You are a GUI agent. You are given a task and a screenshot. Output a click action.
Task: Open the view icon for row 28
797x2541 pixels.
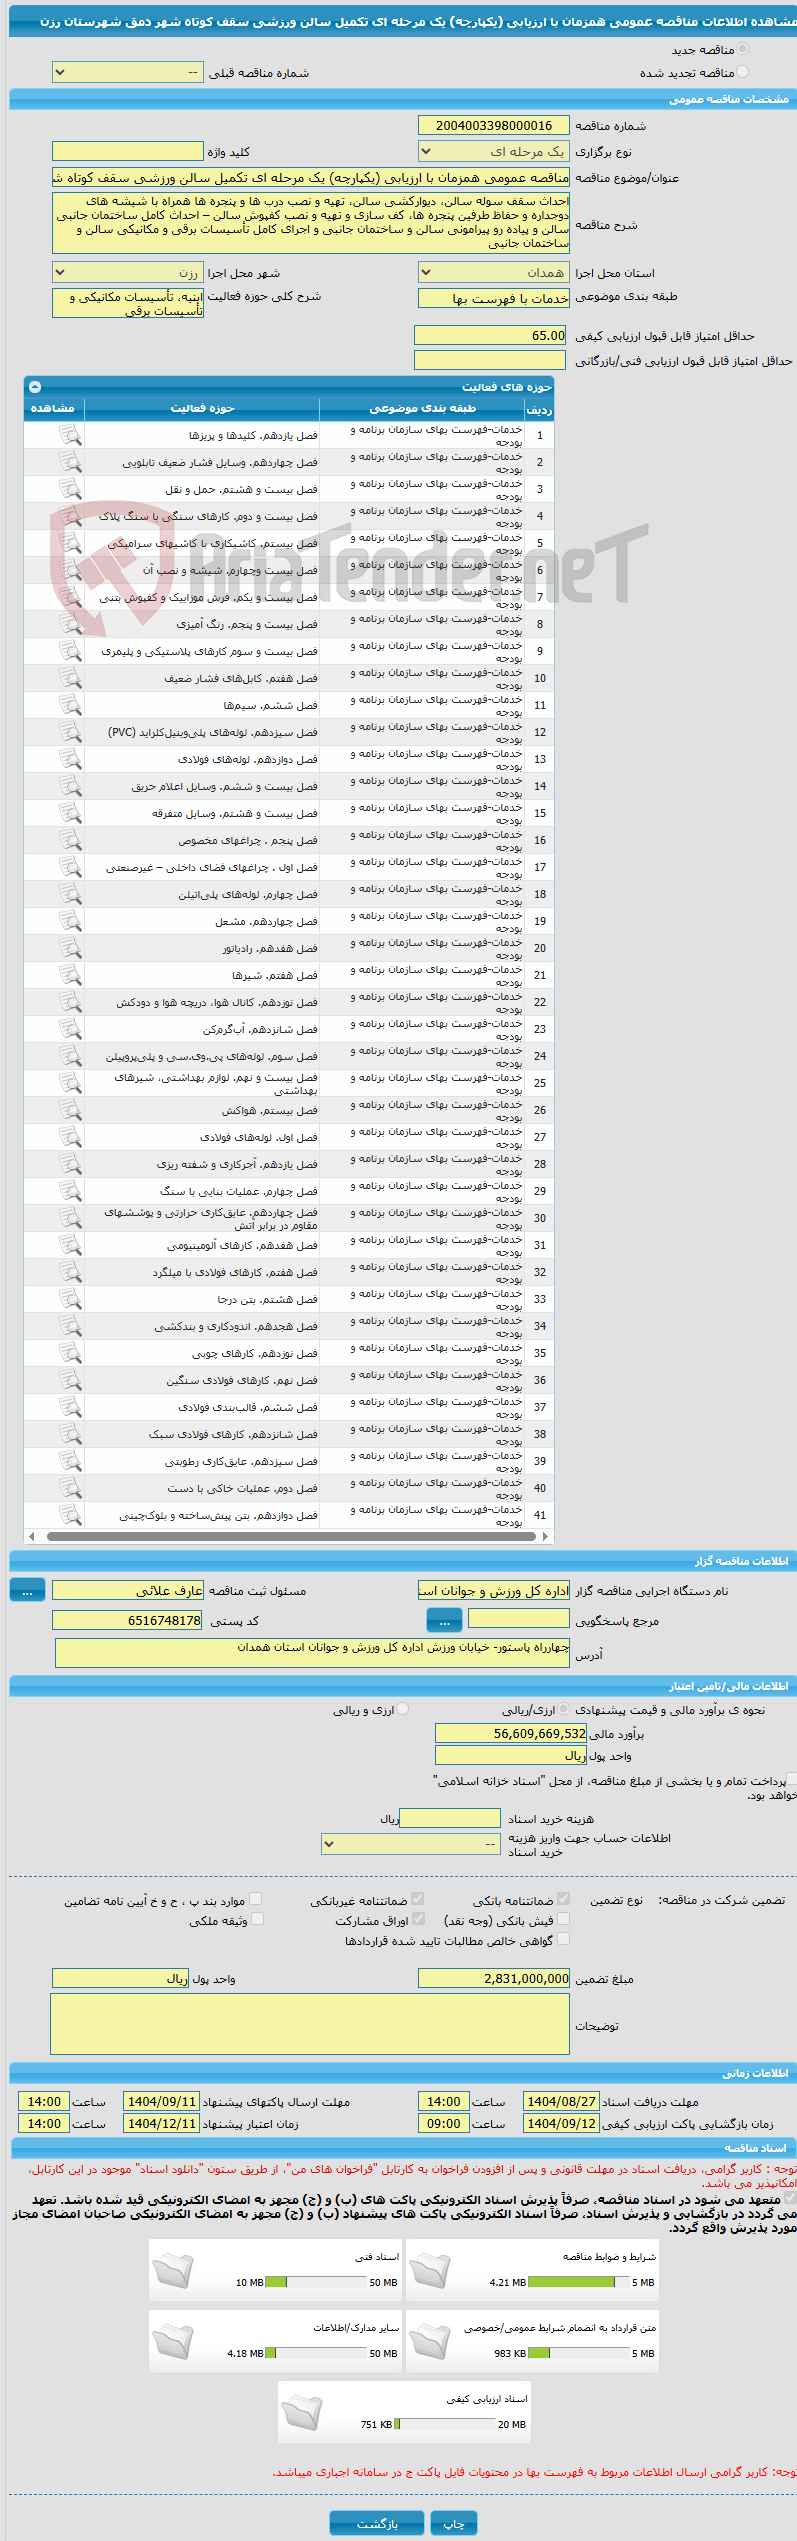point(69,1164)
